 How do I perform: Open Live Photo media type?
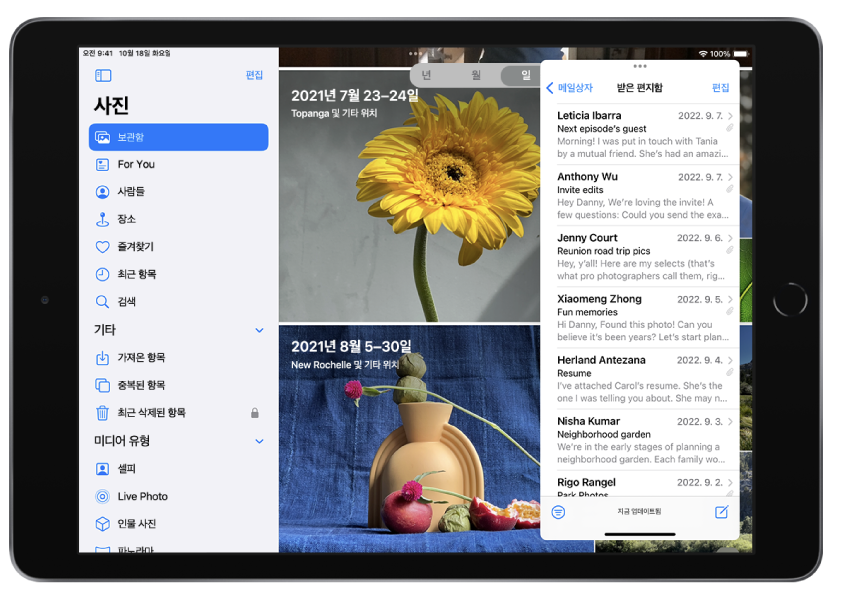coord(179,496)
